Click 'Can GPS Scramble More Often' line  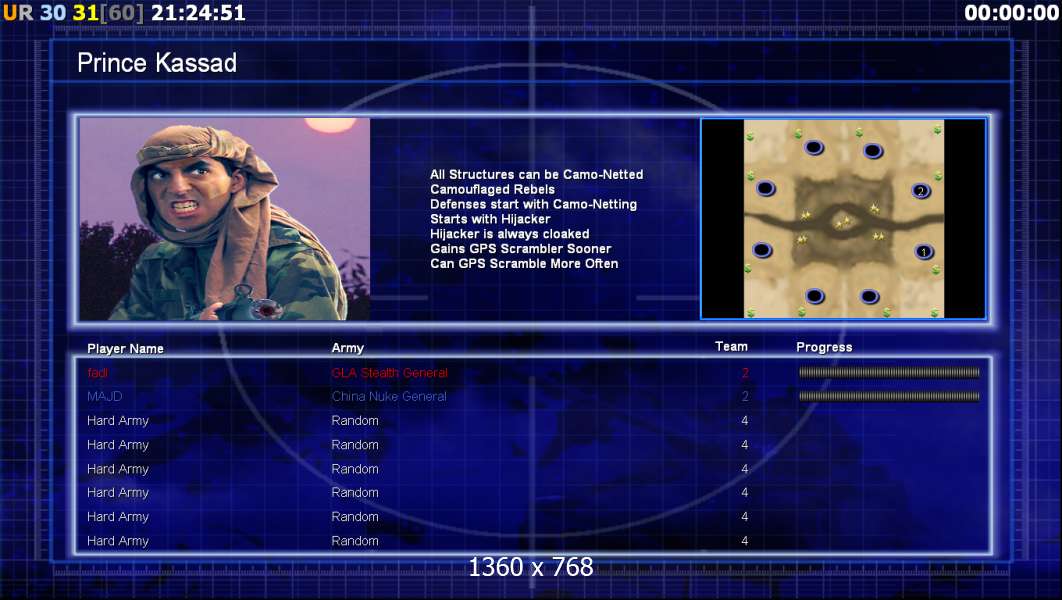(524, 263)
